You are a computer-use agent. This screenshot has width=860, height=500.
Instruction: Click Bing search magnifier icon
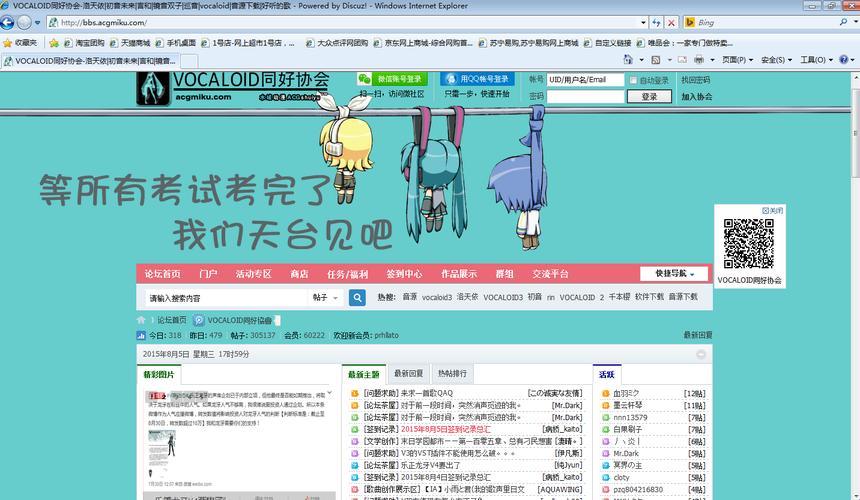point(844,22)
